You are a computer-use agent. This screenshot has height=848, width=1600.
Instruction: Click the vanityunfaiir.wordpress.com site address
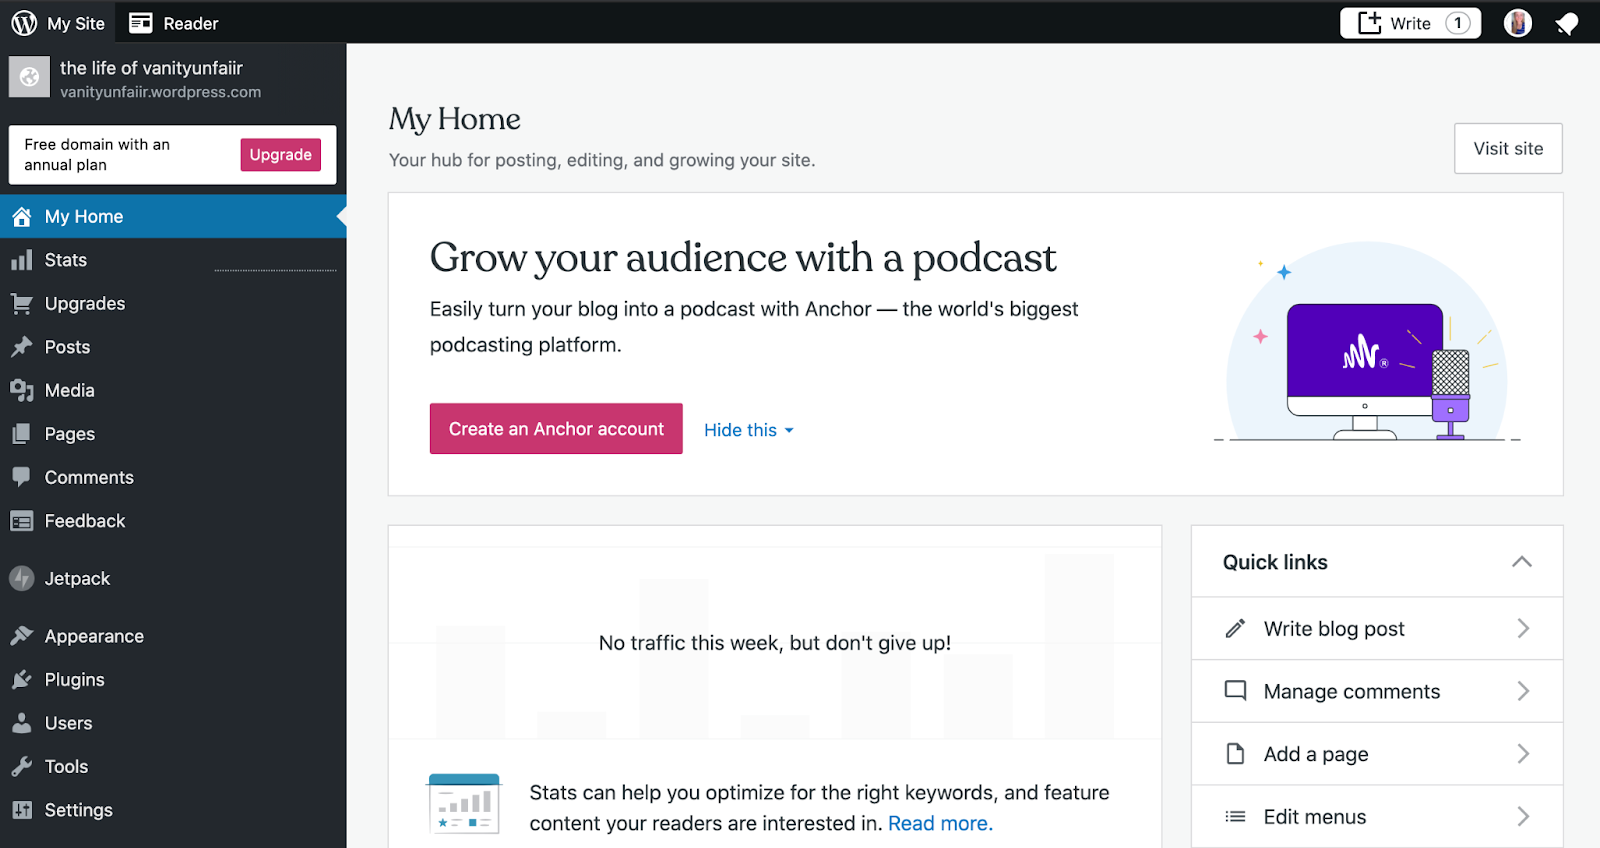click(160, 92)
